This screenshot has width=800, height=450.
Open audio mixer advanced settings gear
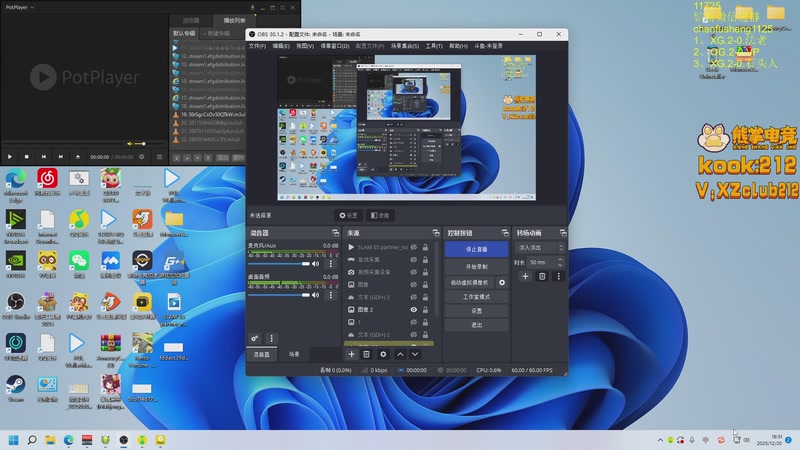(x=256, y=339)
